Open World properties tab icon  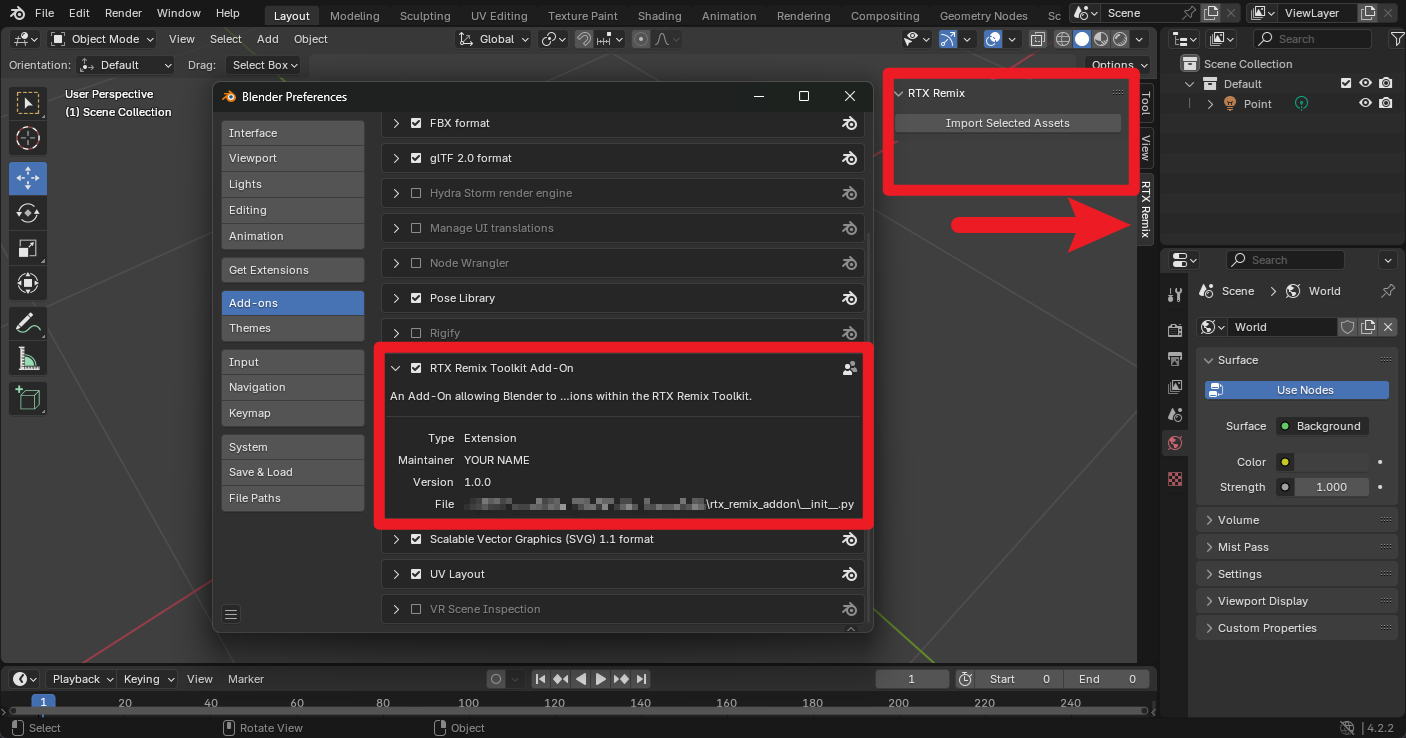1175,443
